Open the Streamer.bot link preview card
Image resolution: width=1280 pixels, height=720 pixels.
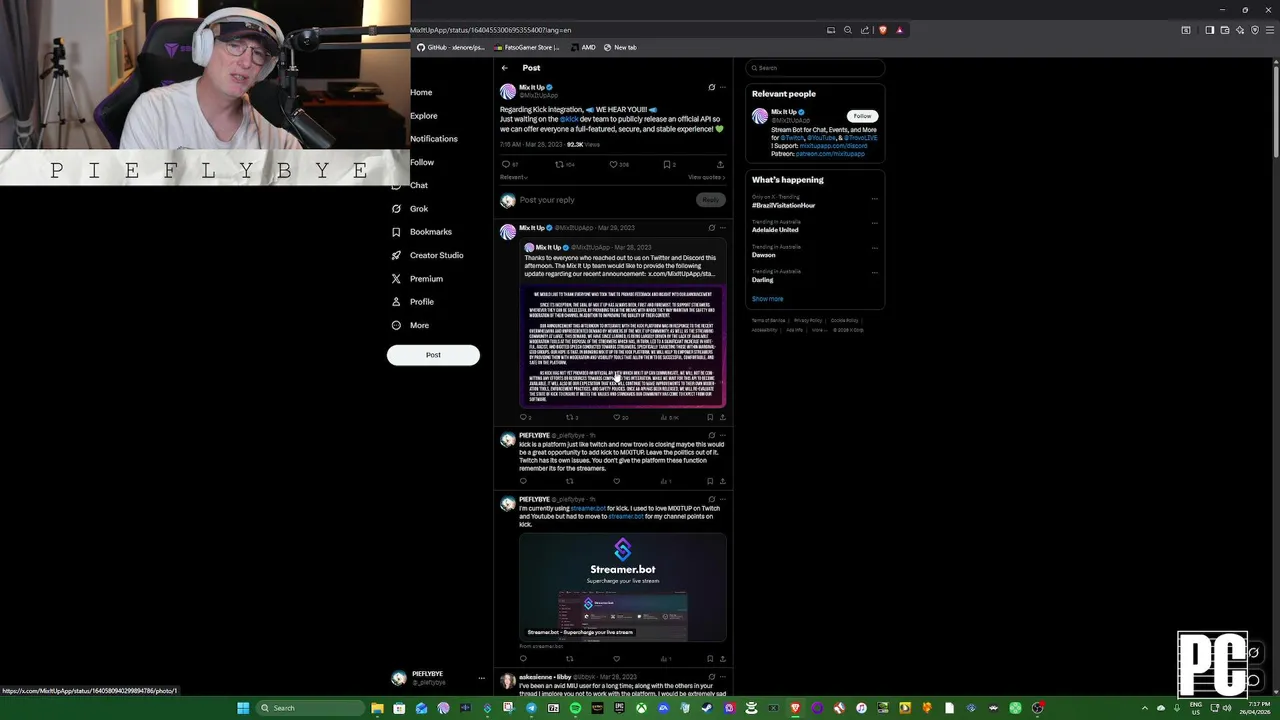(x=622, y=587)
